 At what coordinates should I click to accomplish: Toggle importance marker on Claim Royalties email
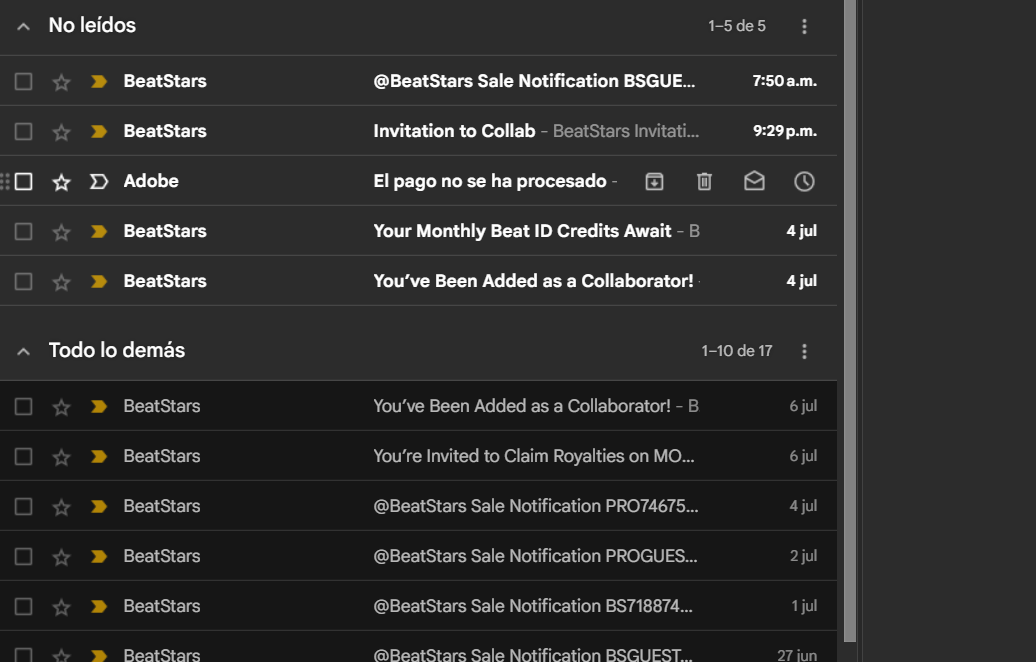coord(98,457)
